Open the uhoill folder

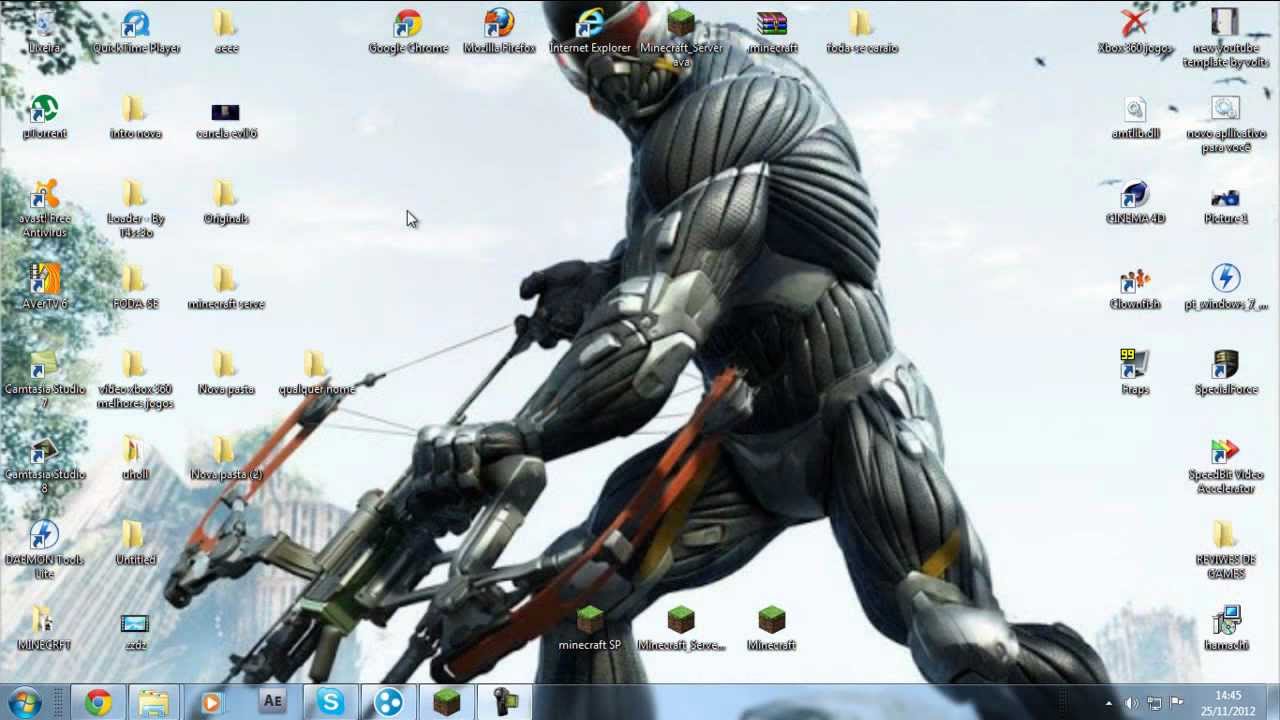coord(136,457)
